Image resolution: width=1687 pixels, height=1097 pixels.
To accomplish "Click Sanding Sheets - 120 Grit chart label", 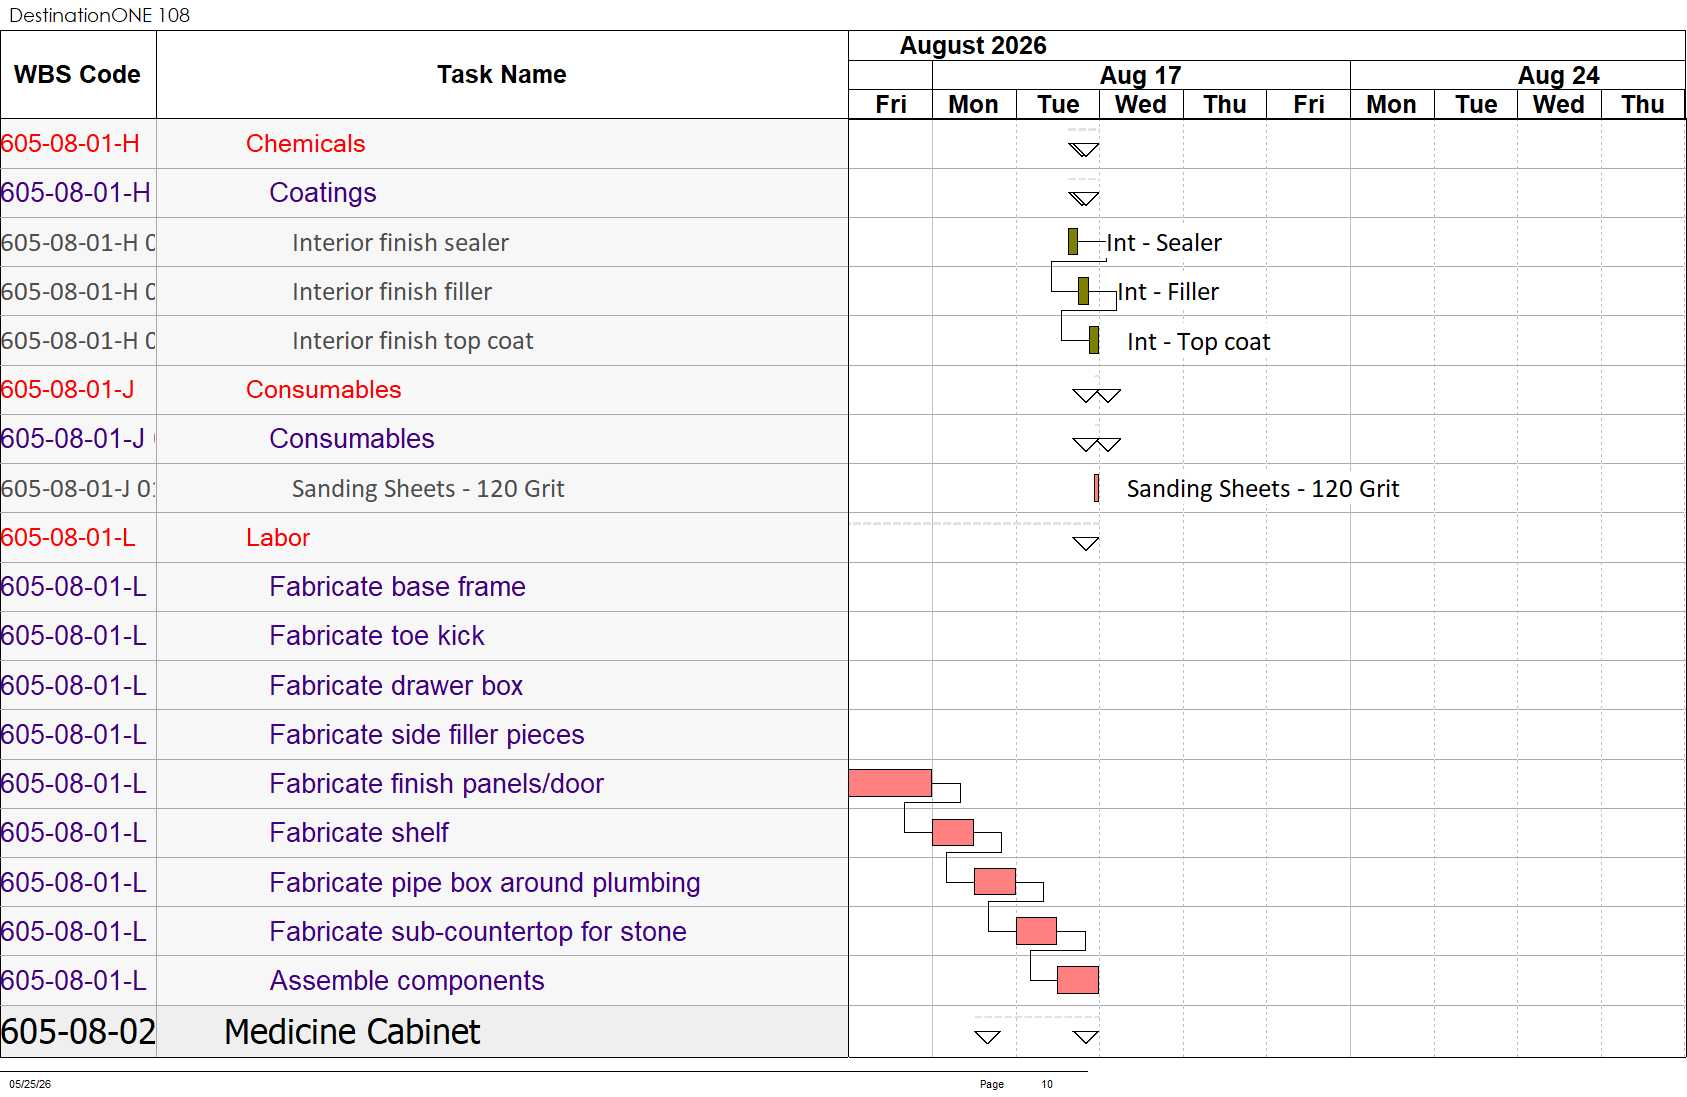I will [1263, 489].
